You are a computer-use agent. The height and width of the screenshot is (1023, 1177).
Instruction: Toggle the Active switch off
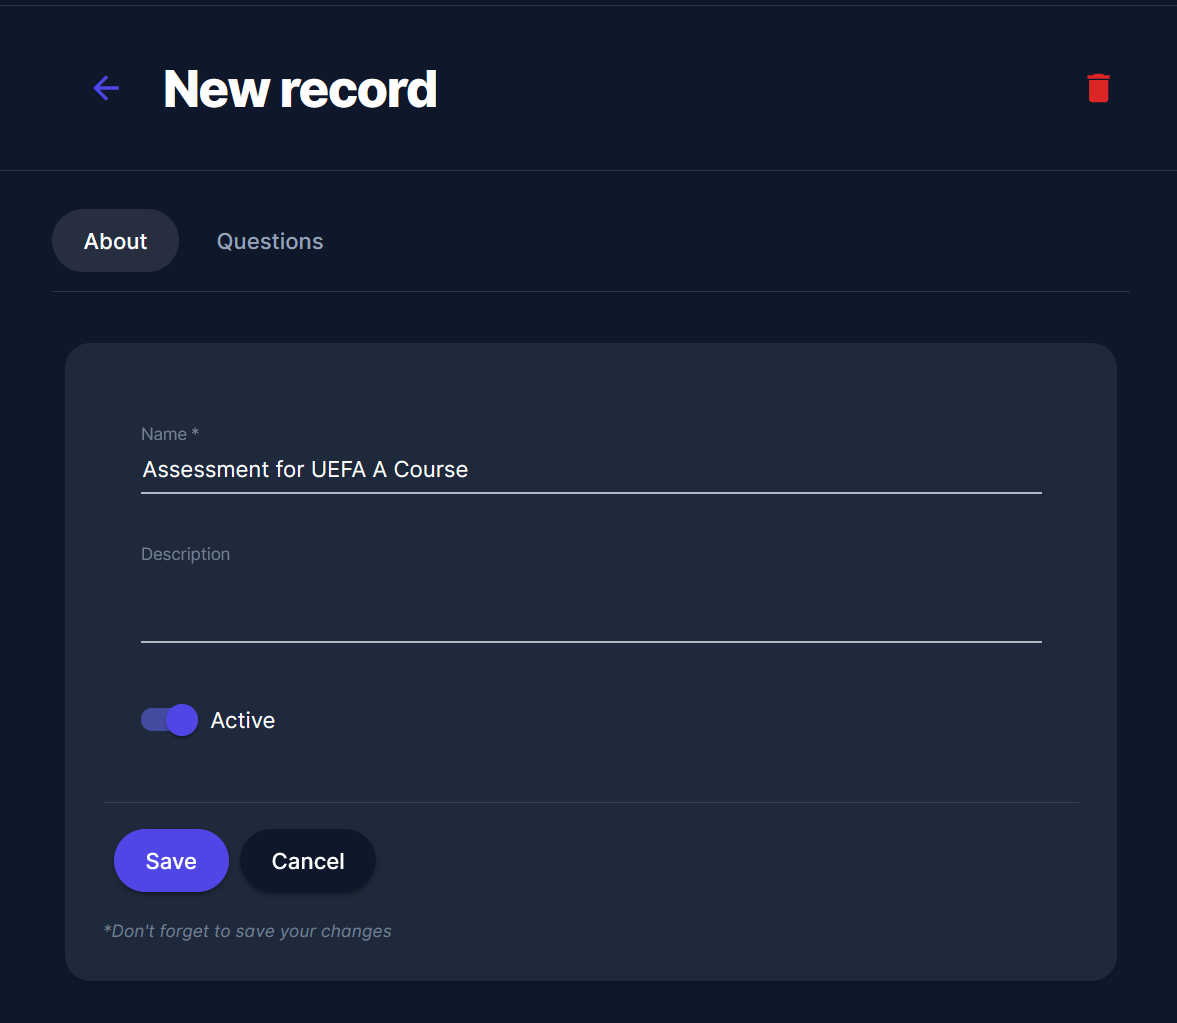(169, 720)
